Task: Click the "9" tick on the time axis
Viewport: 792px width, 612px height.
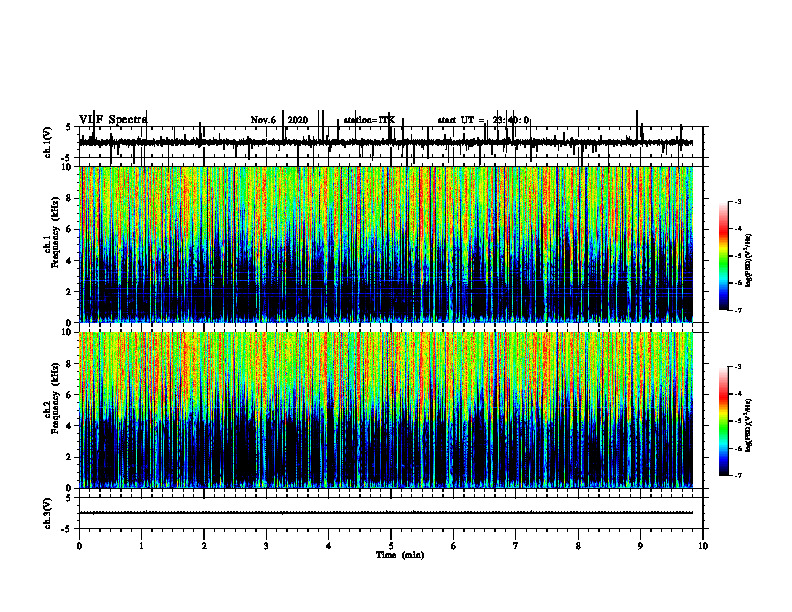Action: [x=640, y=546]
